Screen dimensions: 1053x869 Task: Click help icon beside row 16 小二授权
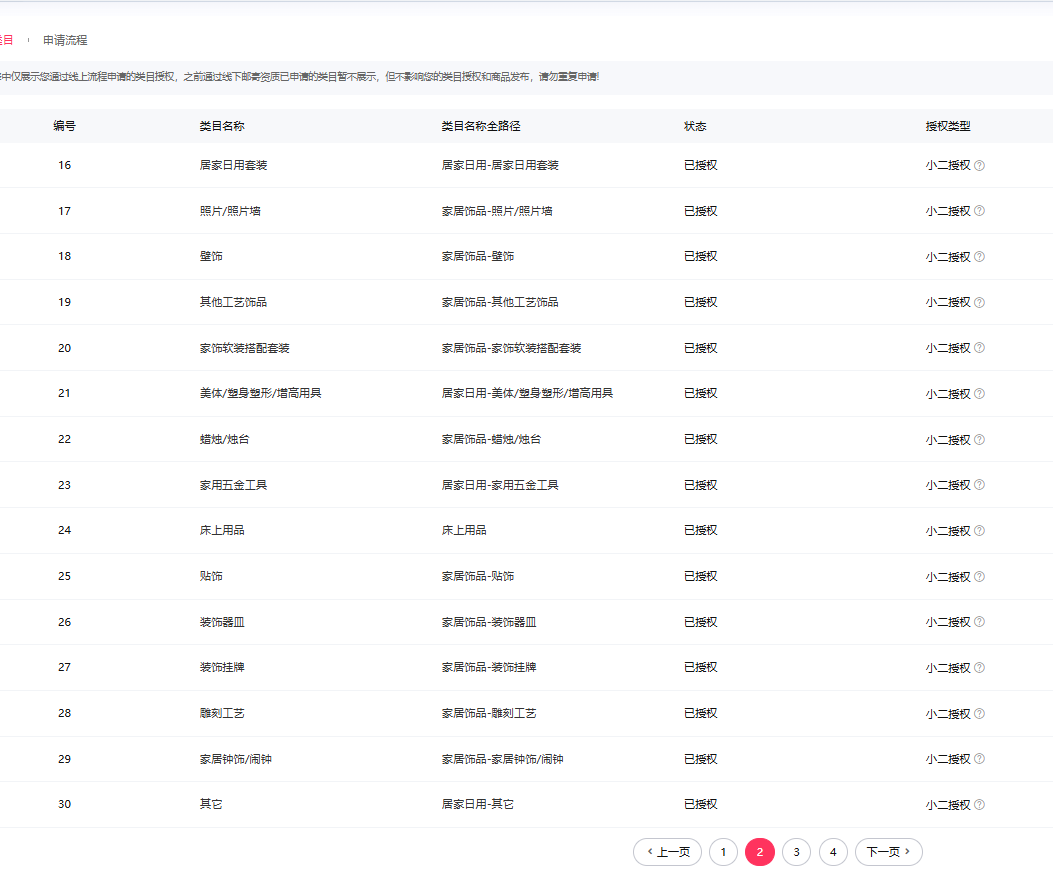pos(979,166)
